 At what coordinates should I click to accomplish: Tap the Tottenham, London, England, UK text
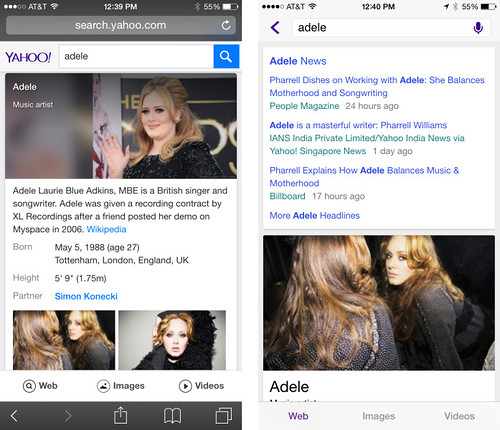tap(122, 260)
